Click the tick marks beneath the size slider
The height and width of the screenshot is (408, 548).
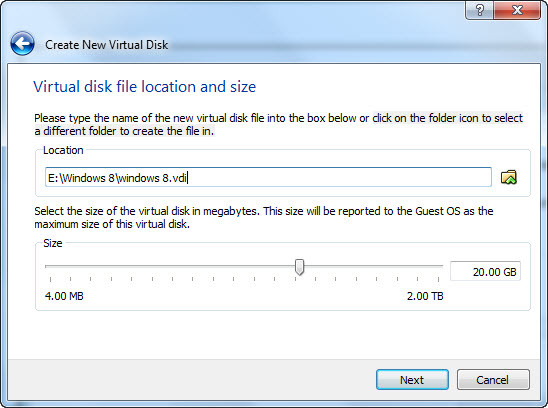(244, 279)
